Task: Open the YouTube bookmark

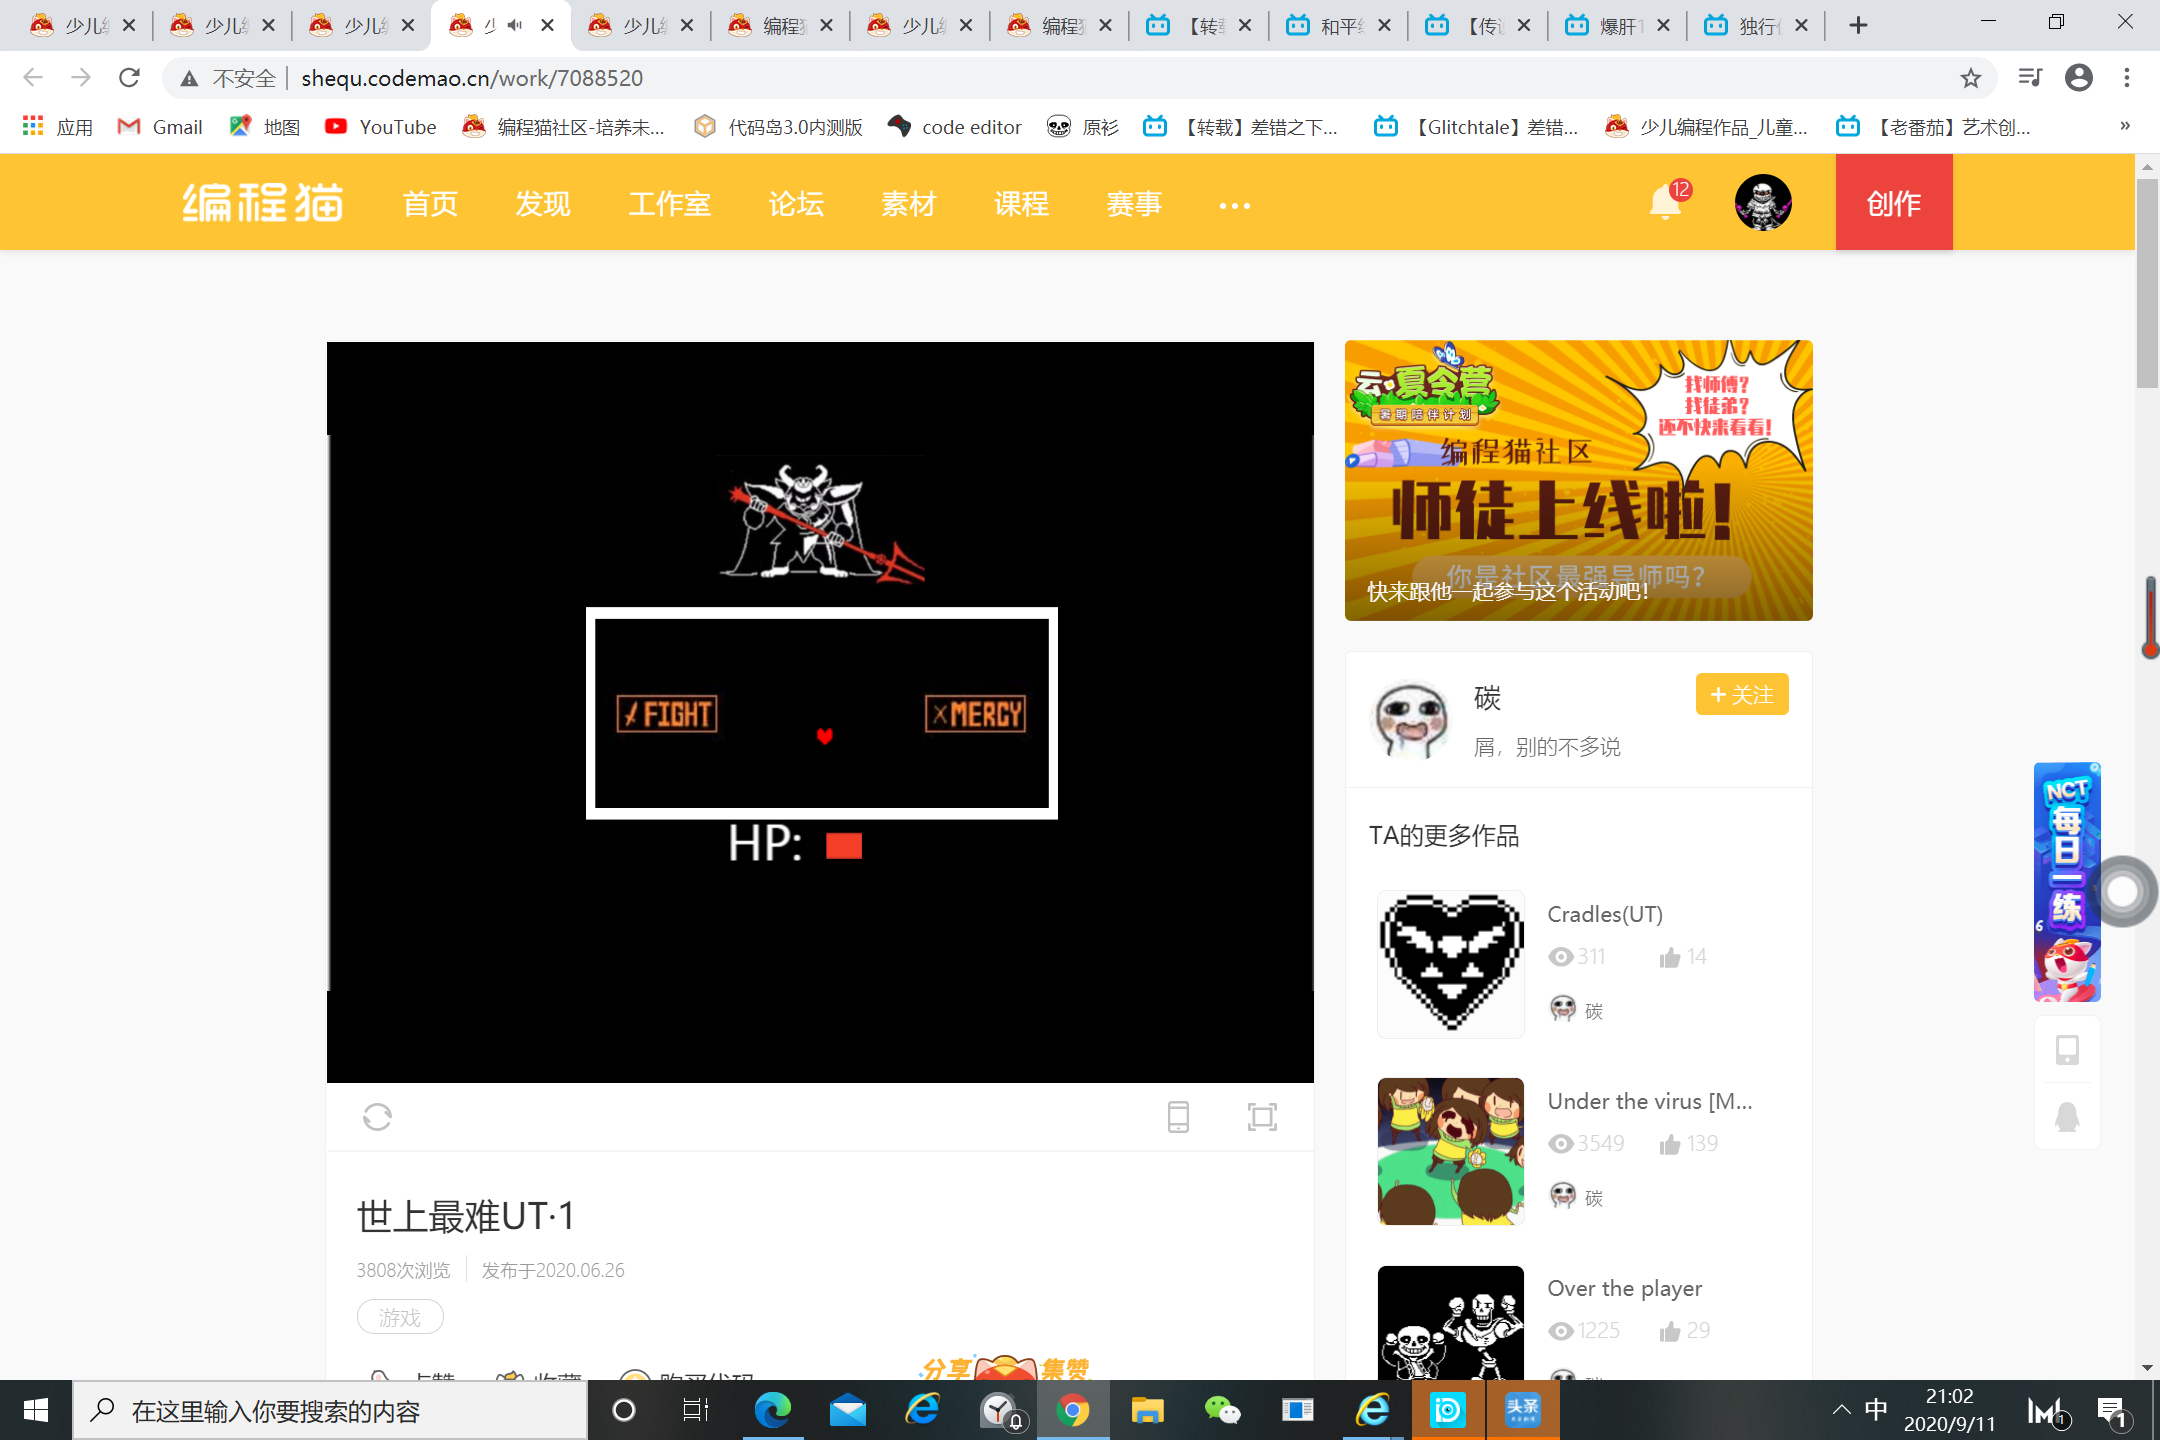Action: [381, 127]
